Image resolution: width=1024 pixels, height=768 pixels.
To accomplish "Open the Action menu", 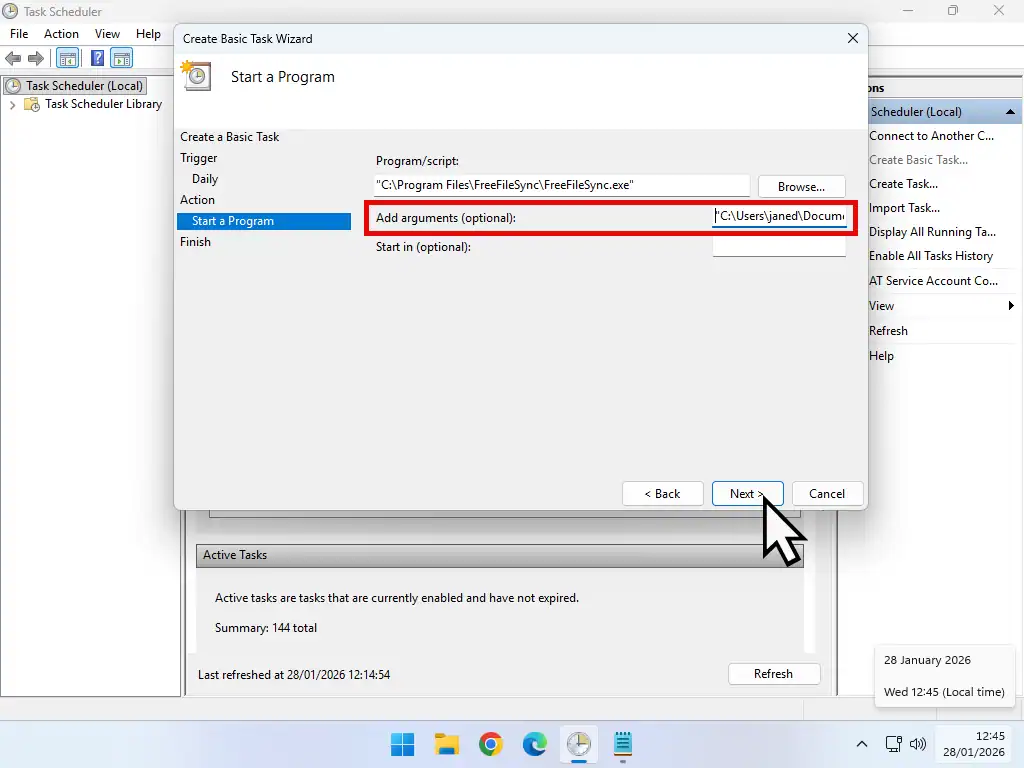I will tap(61, 33).
